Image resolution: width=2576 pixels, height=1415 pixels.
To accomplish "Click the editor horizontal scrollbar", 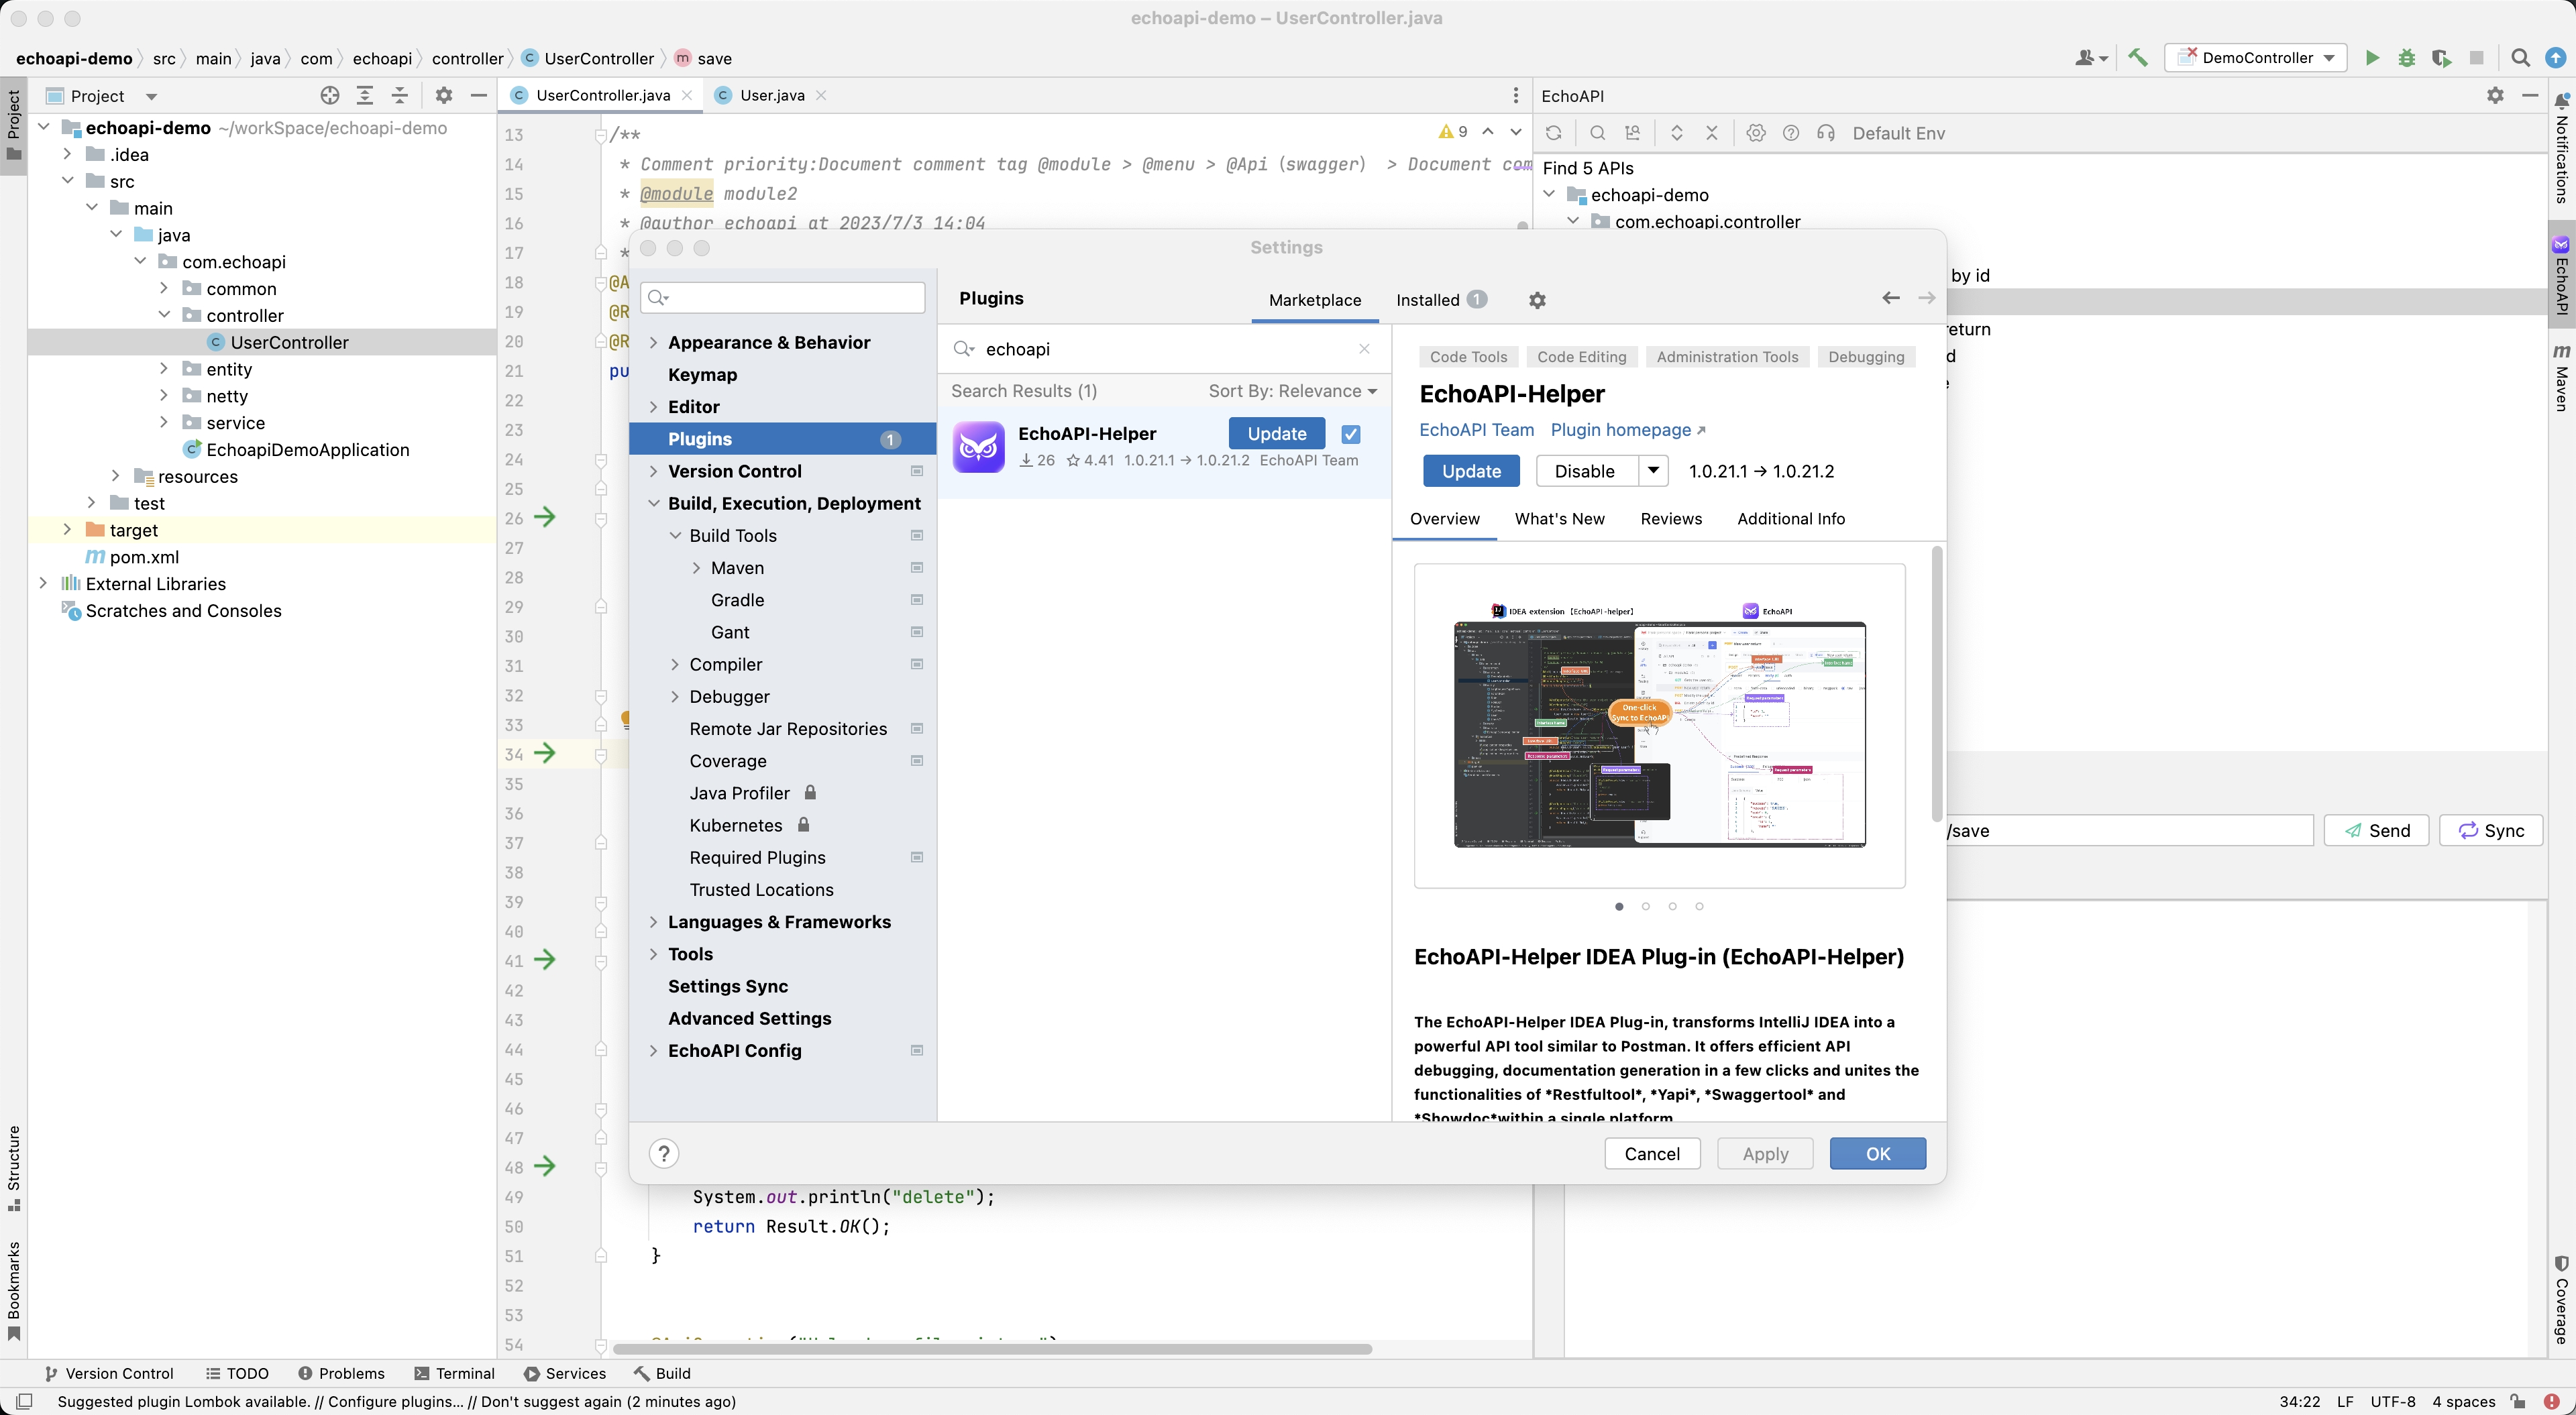I will point(992,1348).
